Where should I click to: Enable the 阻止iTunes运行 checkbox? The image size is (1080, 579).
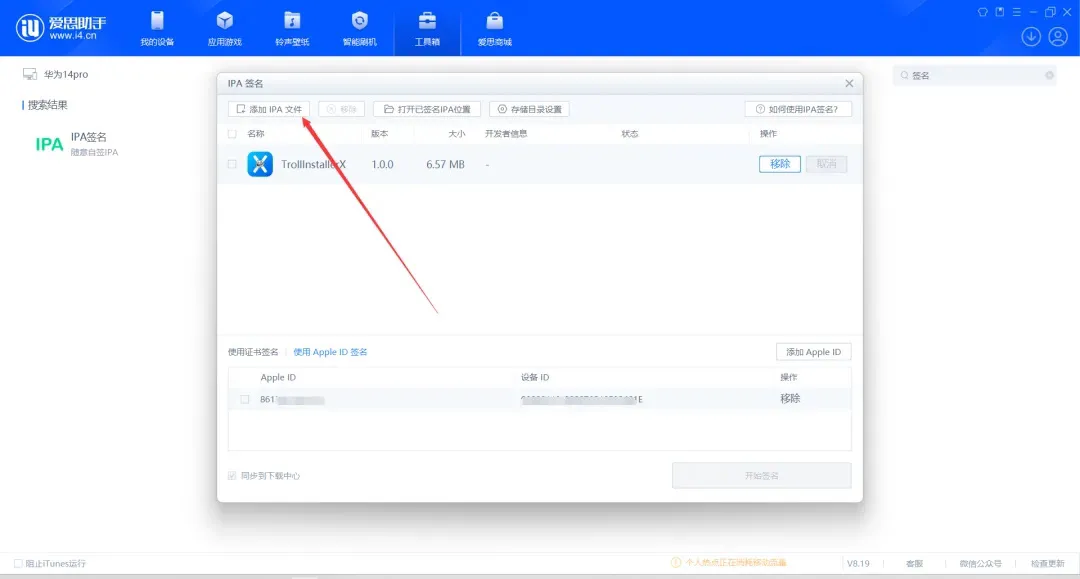[x=18, y=563]
